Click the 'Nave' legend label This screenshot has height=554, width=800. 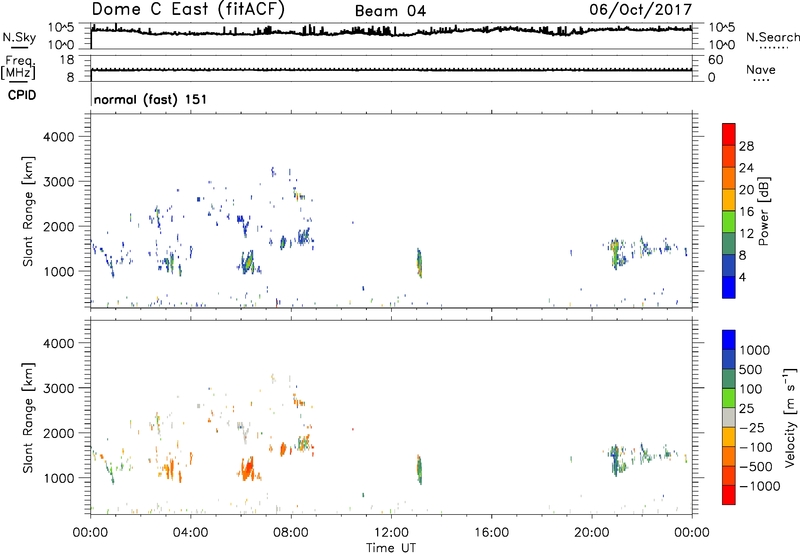[x=761, y=69]
